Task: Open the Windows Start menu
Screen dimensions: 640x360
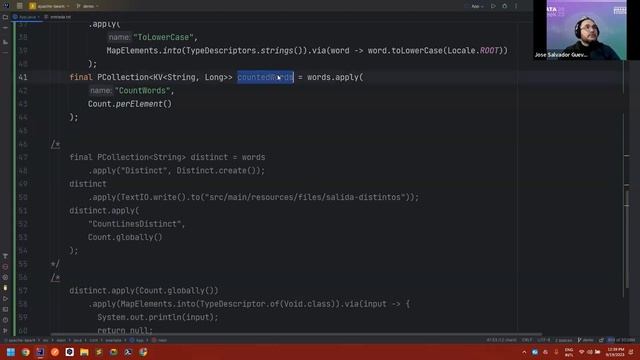Action: [x=11, y=352]
